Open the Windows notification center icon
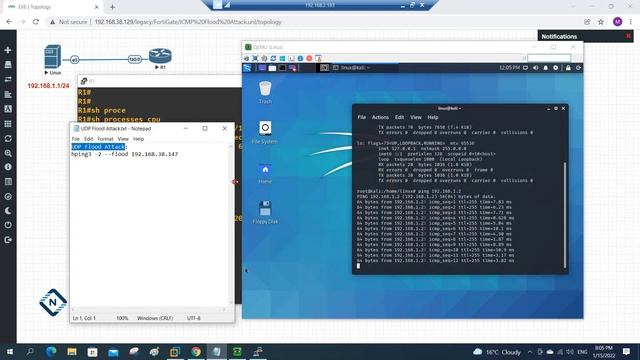 [627, 351]
